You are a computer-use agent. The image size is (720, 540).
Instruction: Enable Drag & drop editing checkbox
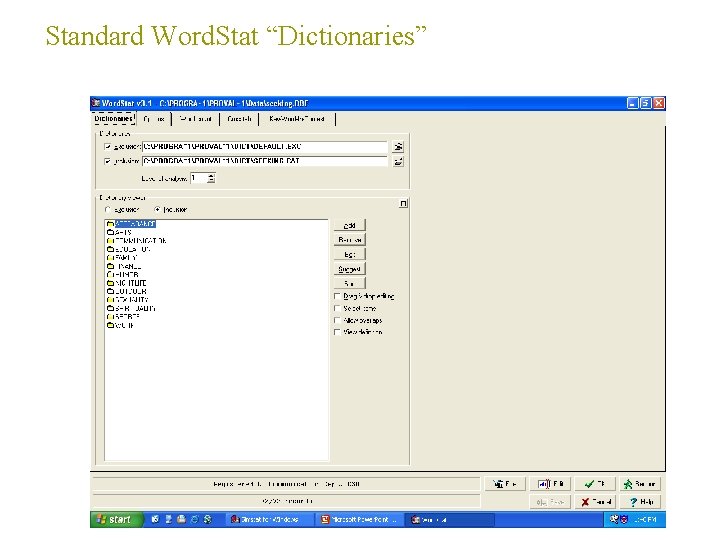[x=337, y=296]
